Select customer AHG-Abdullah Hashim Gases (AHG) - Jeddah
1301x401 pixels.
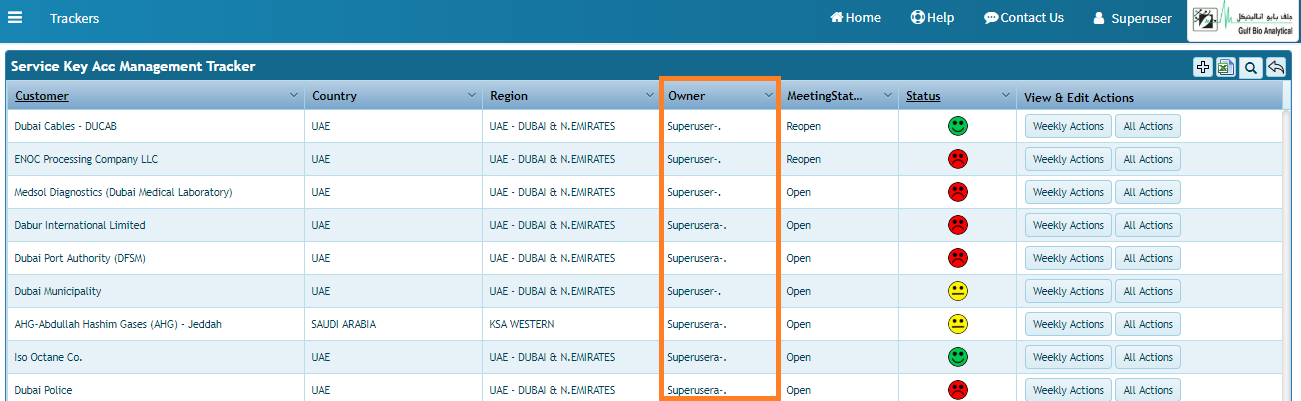(x=118, y=324)
